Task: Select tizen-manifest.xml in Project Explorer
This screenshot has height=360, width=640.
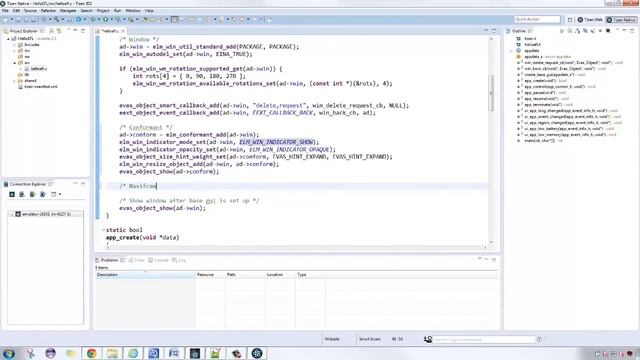Action: 38,87
